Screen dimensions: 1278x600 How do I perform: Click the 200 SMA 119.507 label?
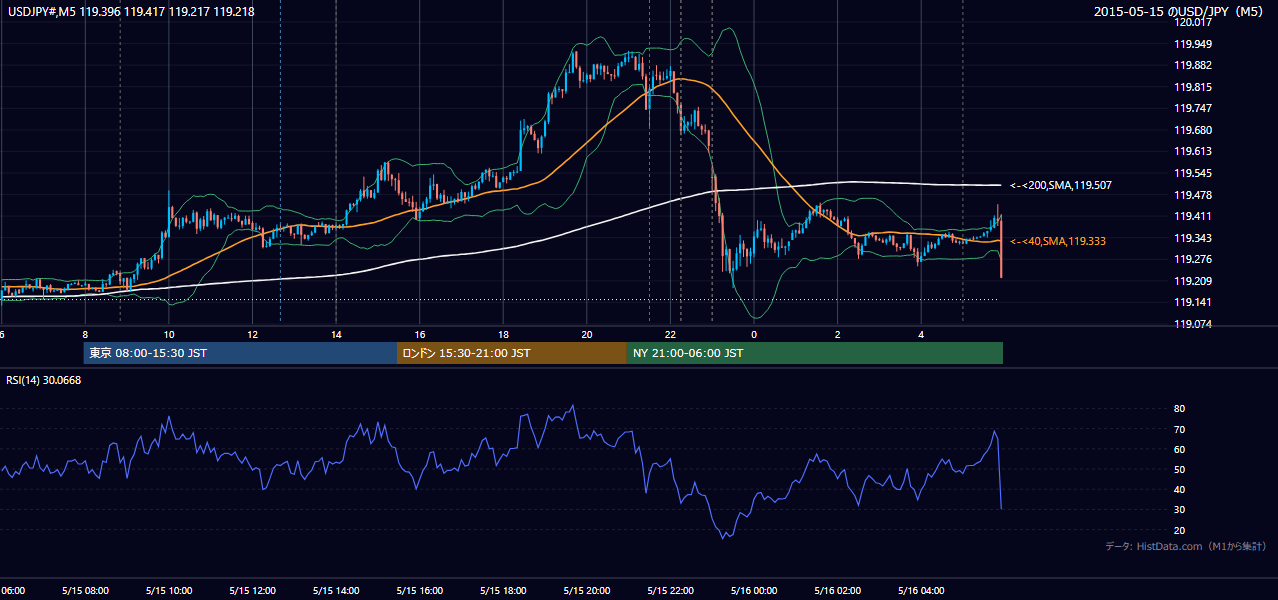pyautogui.click(x=1061, y=186)
